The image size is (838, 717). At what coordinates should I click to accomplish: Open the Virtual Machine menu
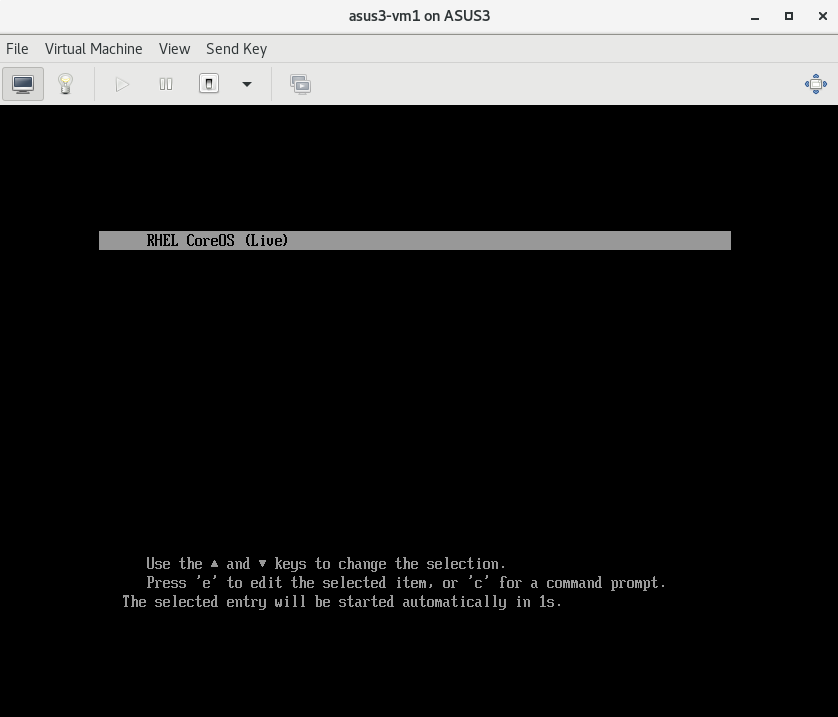pos(93,48)
